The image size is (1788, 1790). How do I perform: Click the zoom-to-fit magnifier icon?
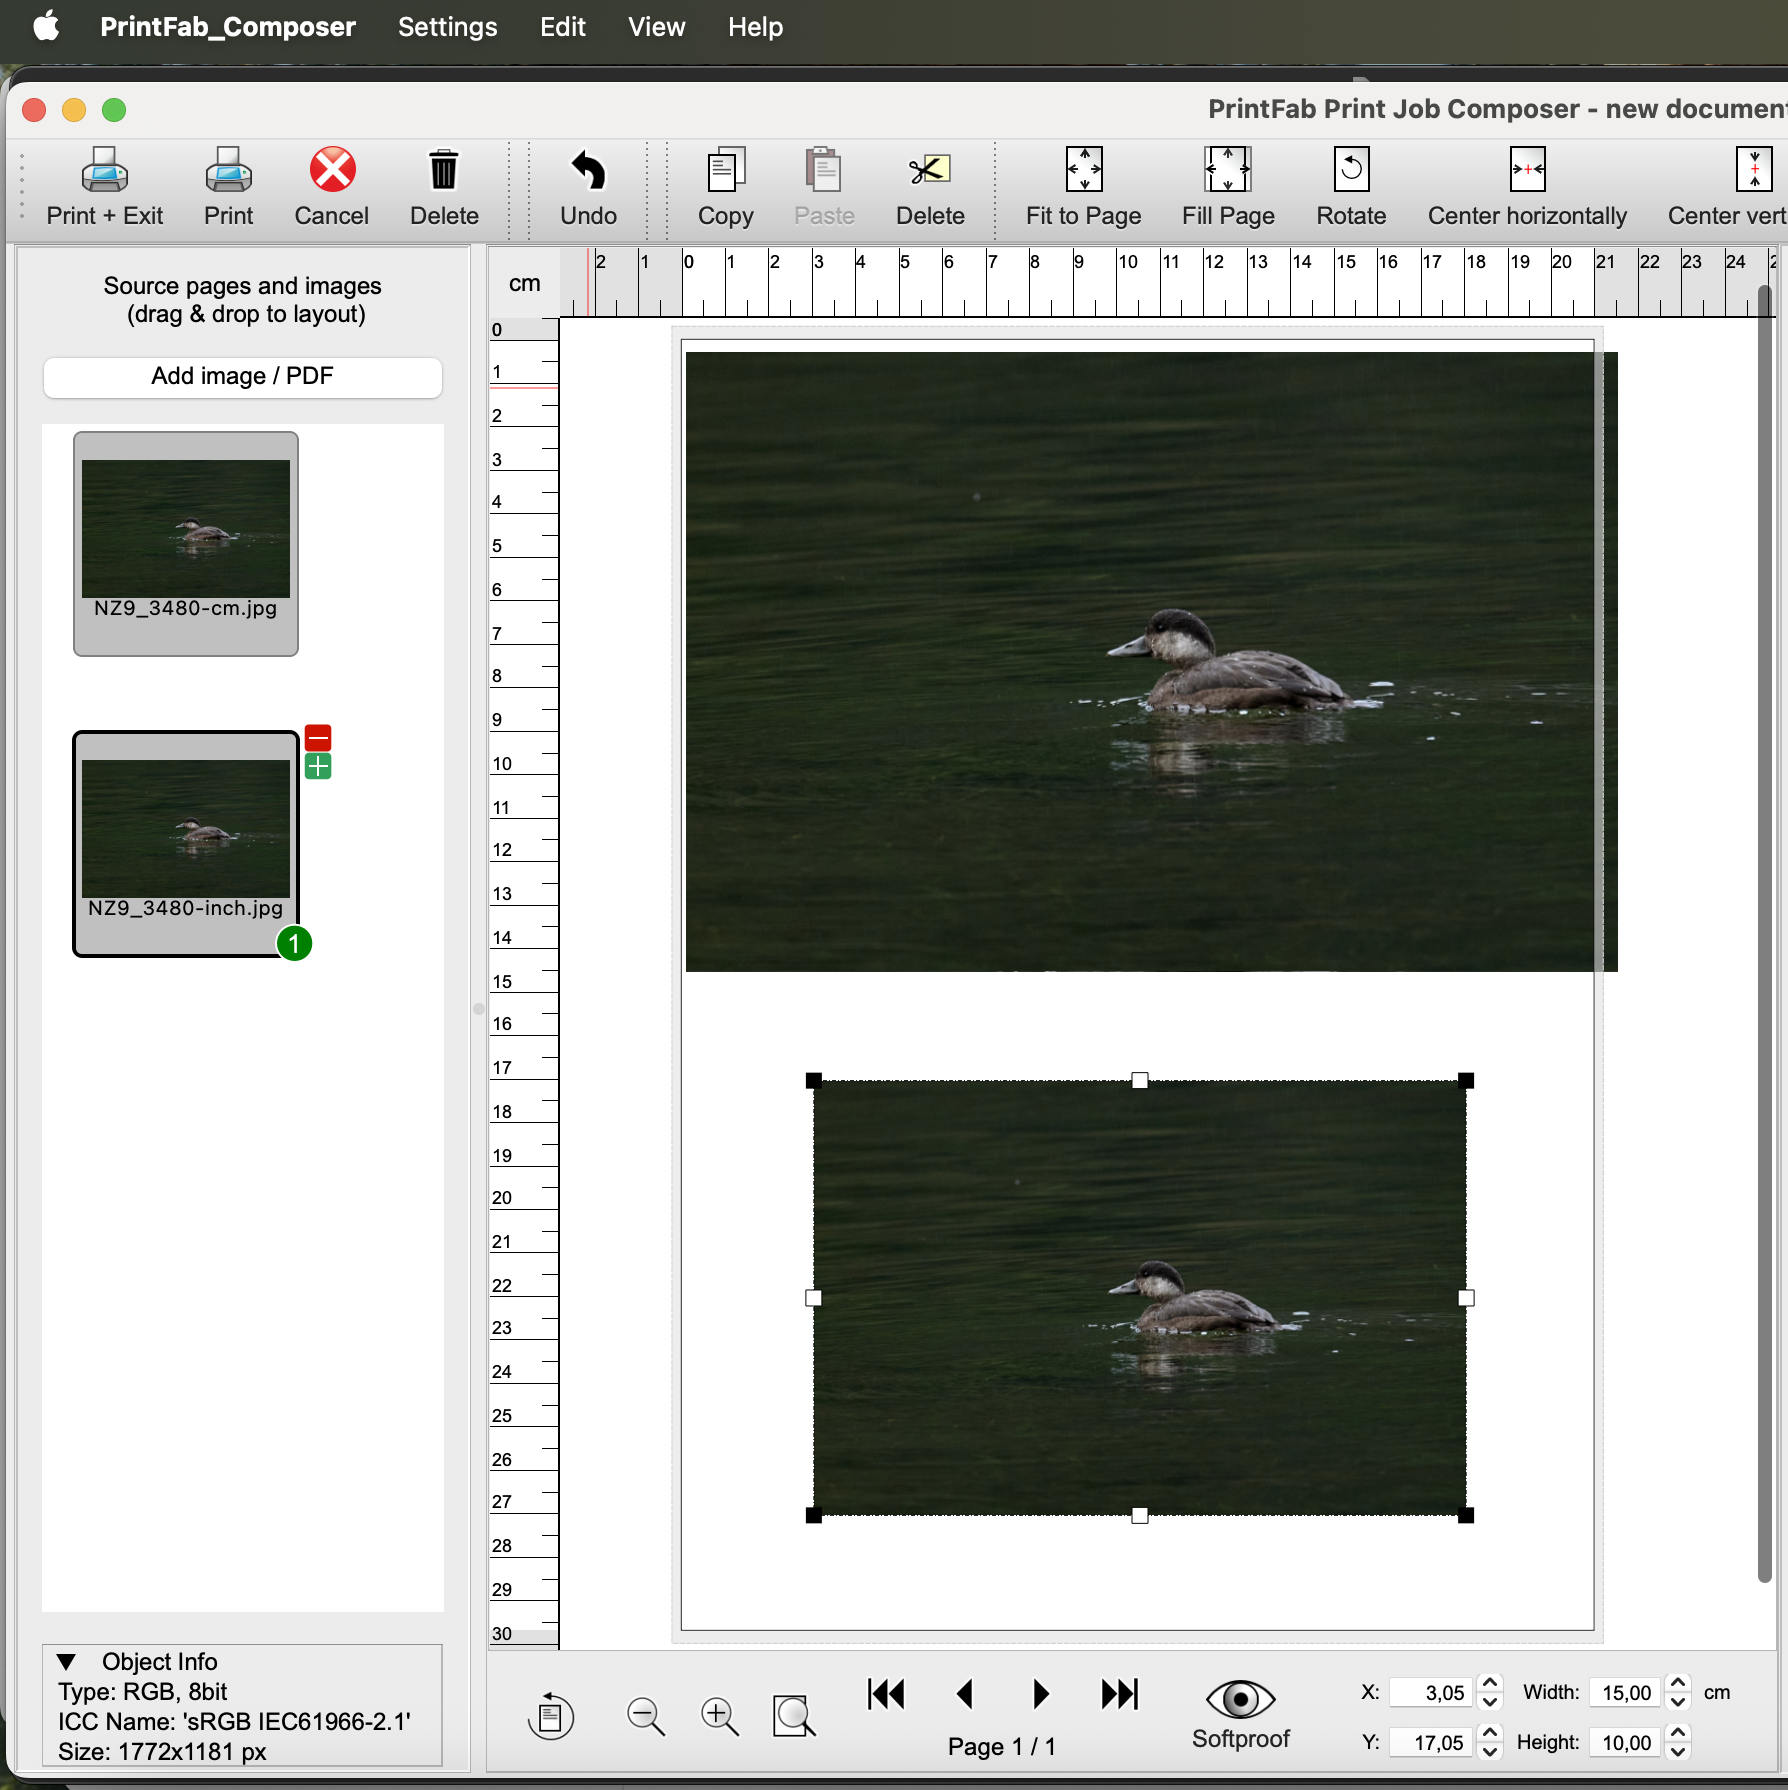795,1717
